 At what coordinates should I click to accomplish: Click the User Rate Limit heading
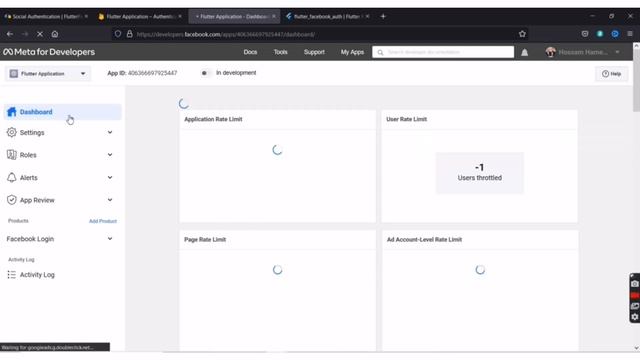(406, 119)
